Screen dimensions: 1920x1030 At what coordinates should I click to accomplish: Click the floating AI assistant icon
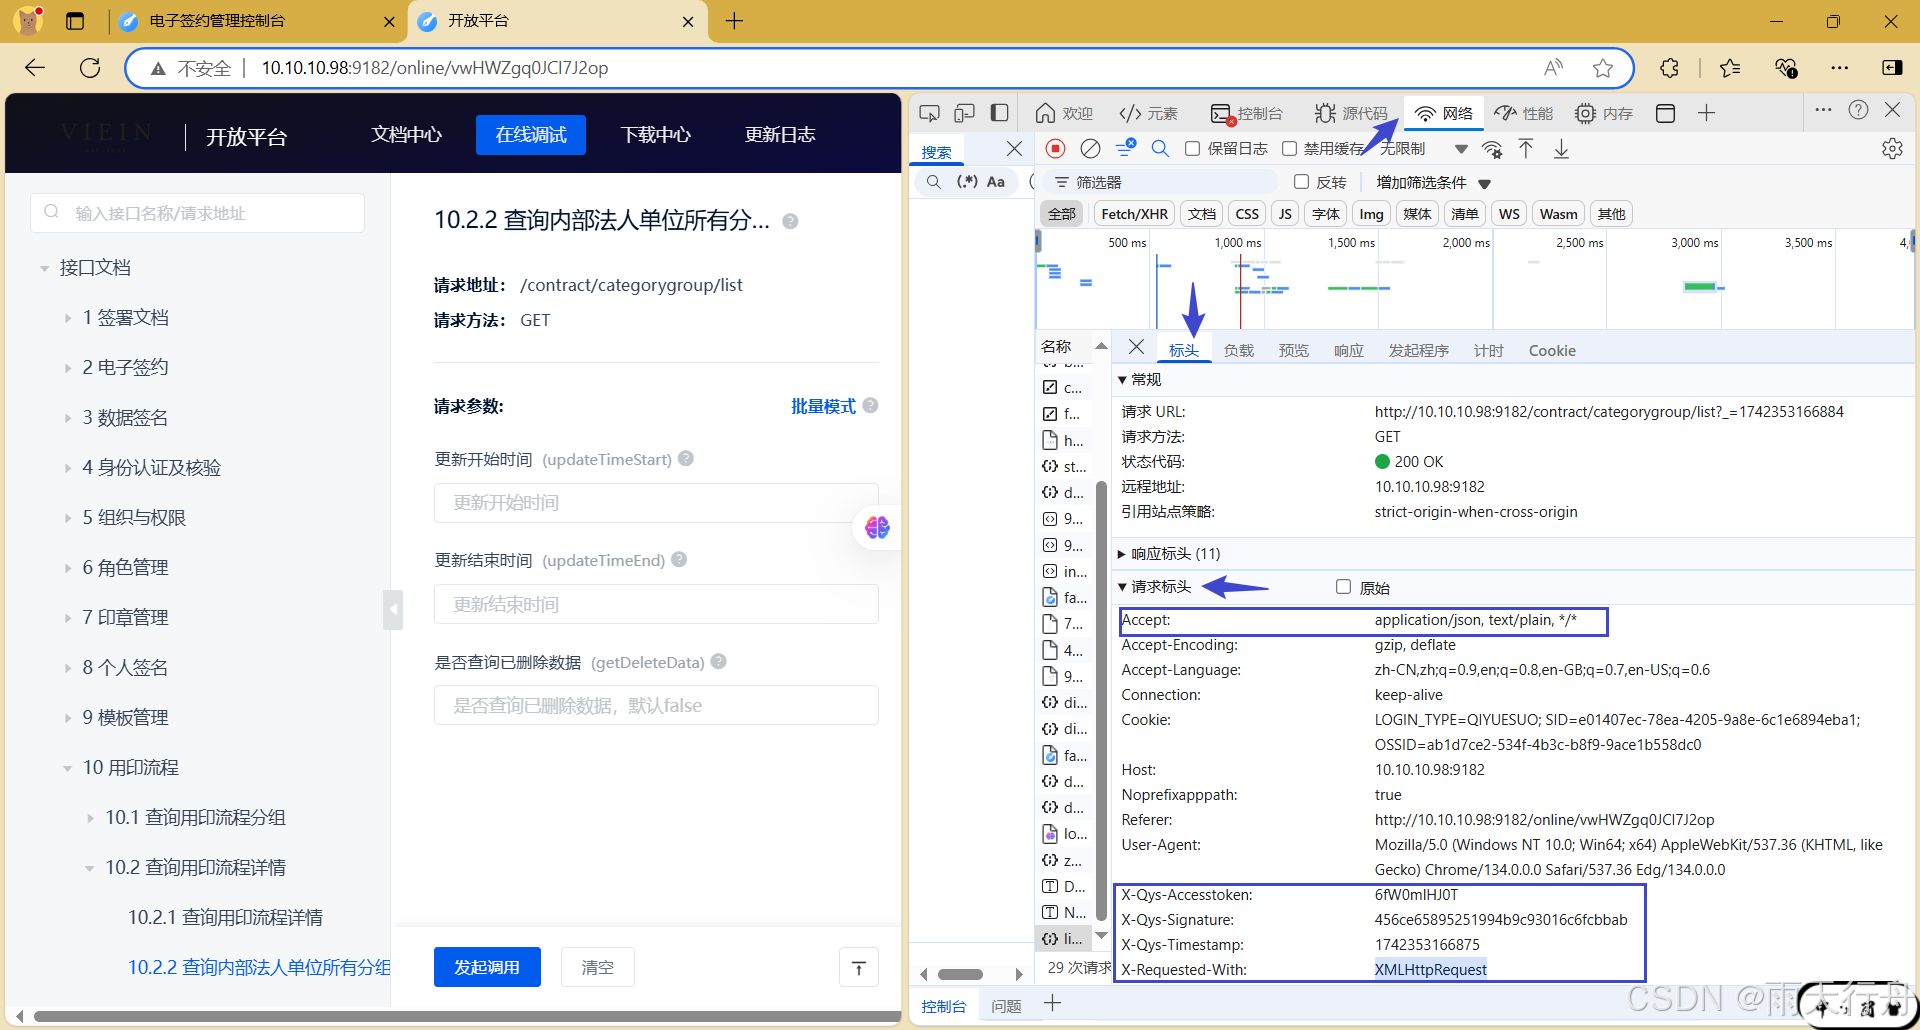(x=877, y=527)
